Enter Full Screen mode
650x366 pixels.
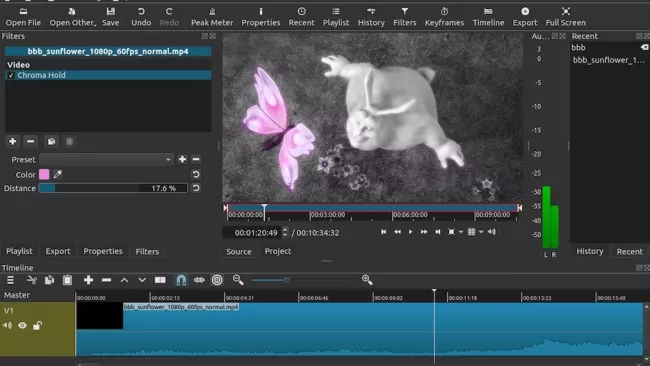[565, 17]
